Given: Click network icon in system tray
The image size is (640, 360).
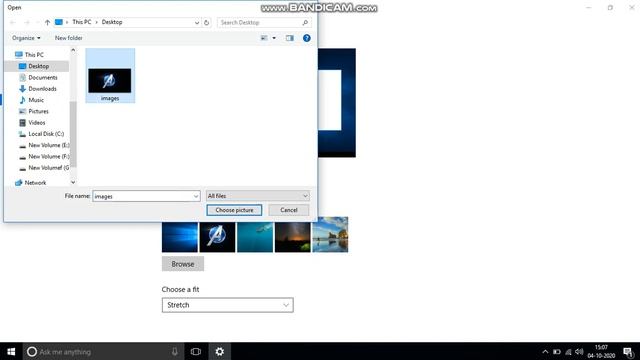Looking at the screenshot, I should [x=568, y=351].
